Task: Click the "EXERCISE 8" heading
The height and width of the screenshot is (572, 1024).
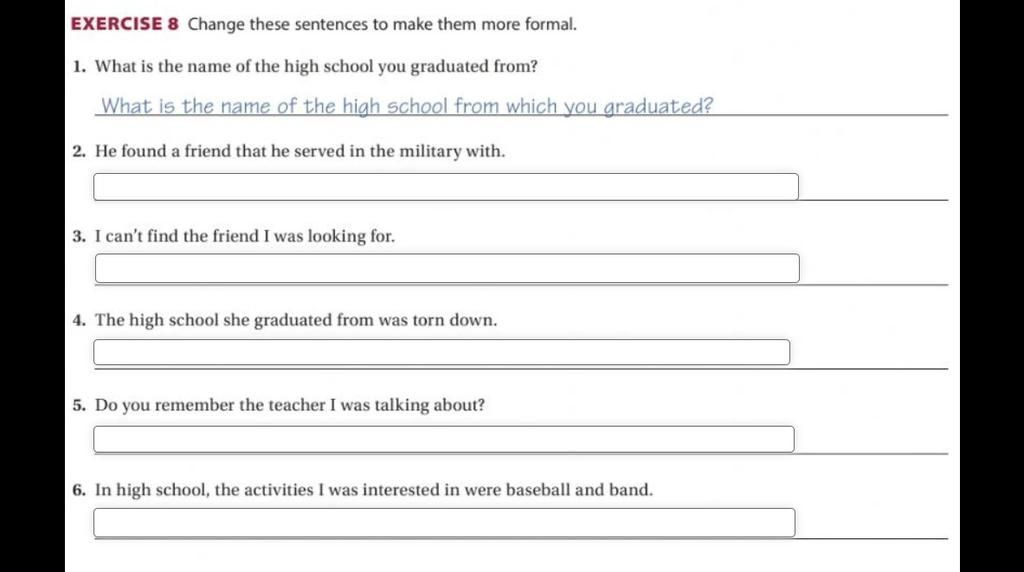Action: pyautogui.click(x=125, y=24)
